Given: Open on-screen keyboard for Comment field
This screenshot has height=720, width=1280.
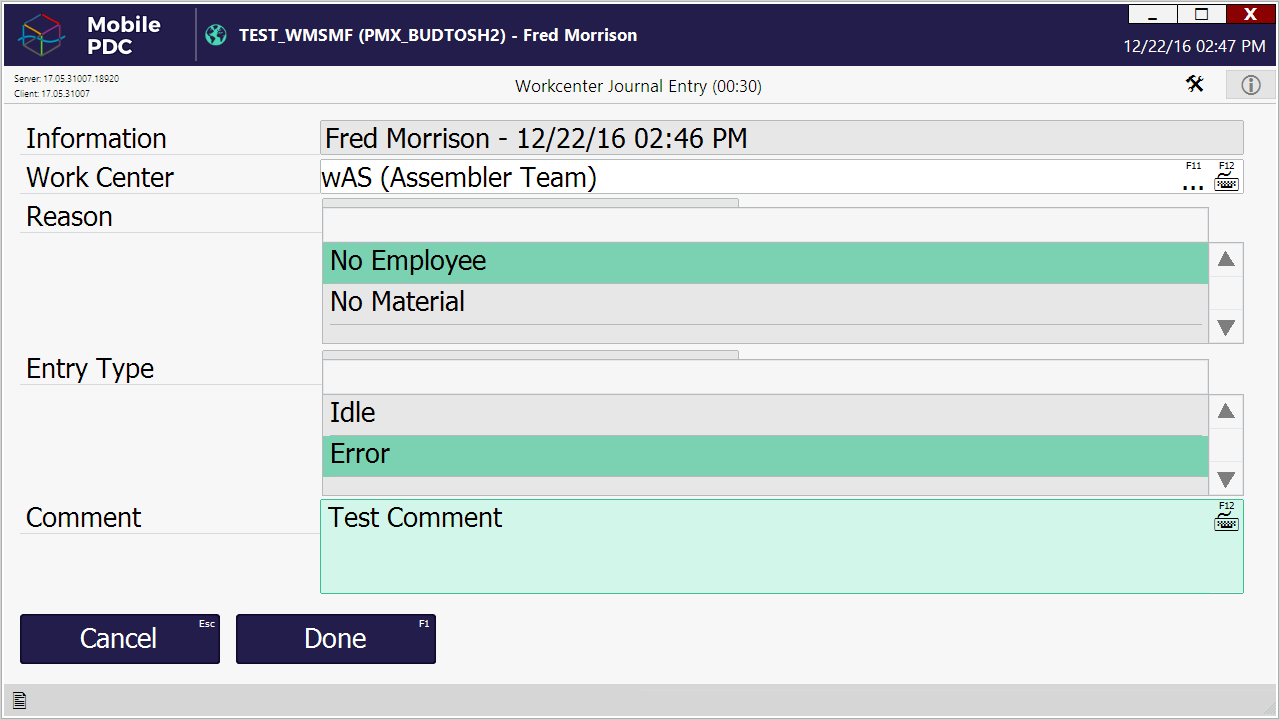Looking at the screenshot, I should [1227, 521].
